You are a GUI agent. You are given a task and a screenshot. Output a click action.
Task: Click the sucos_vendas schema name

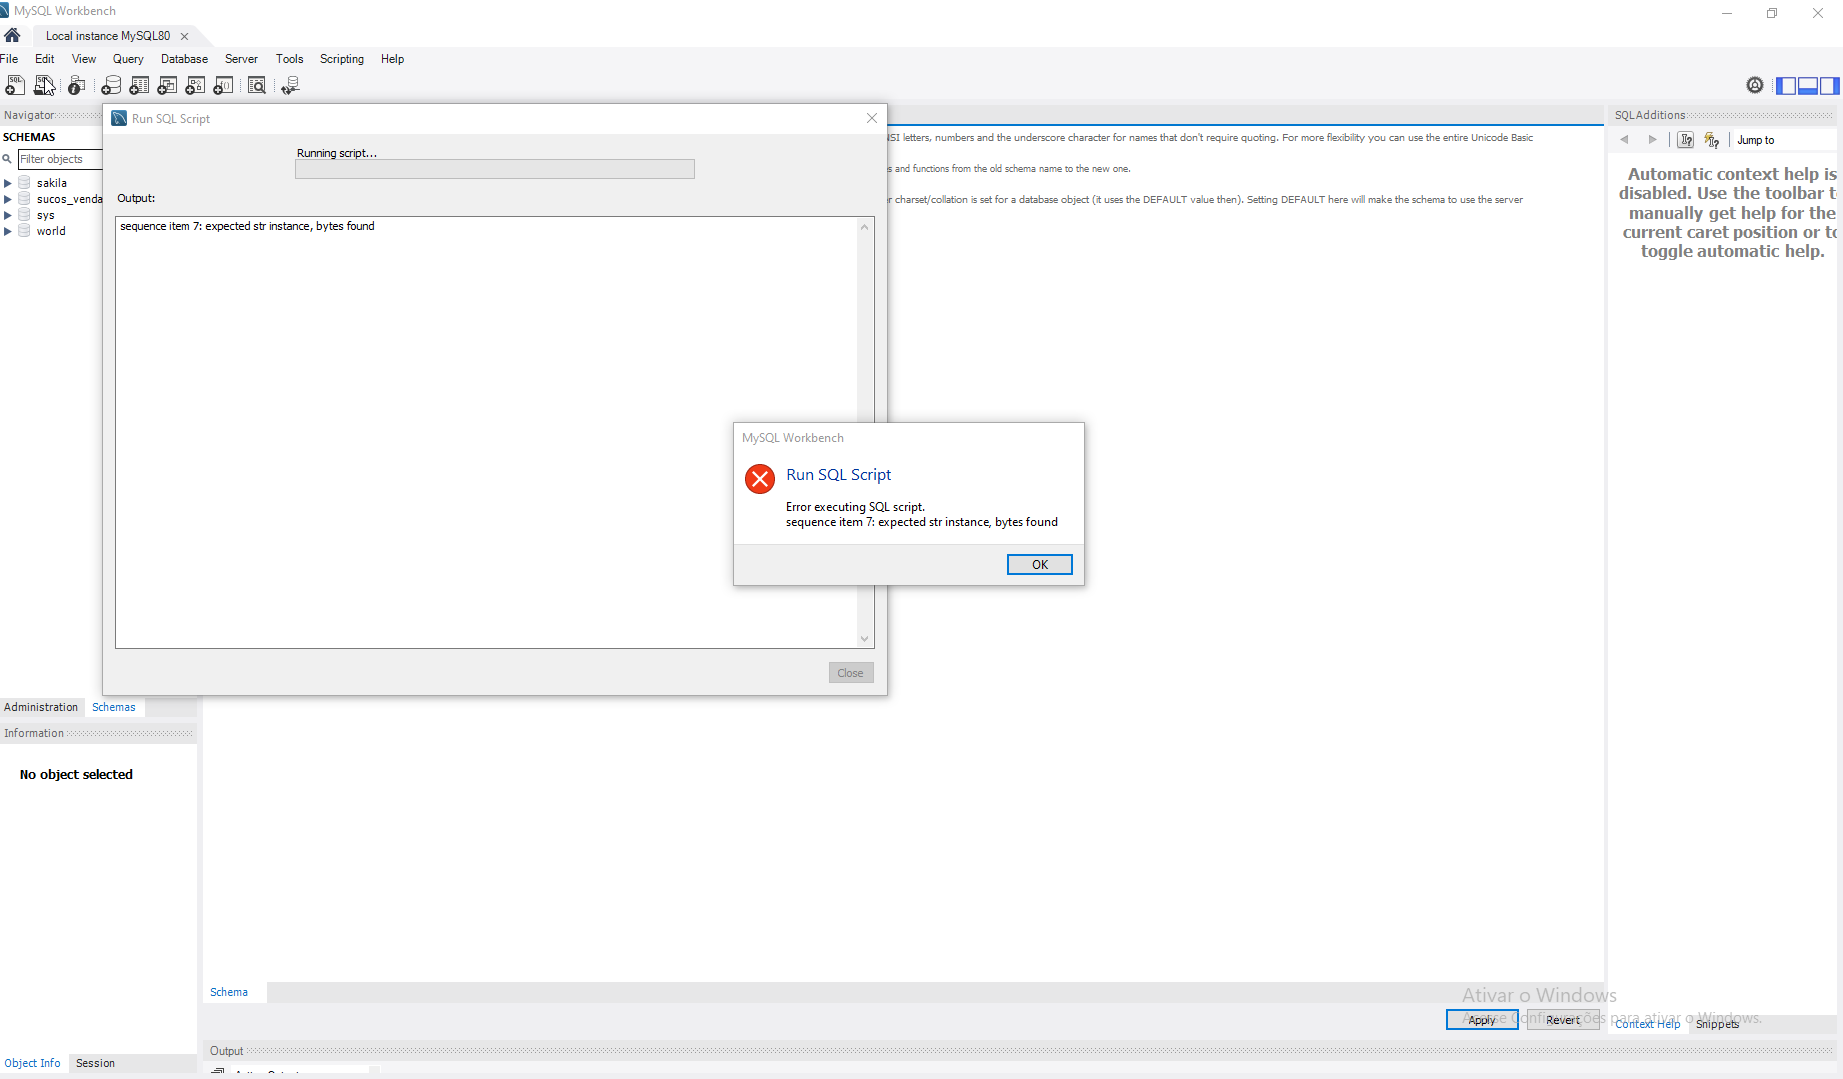[69, 199]
